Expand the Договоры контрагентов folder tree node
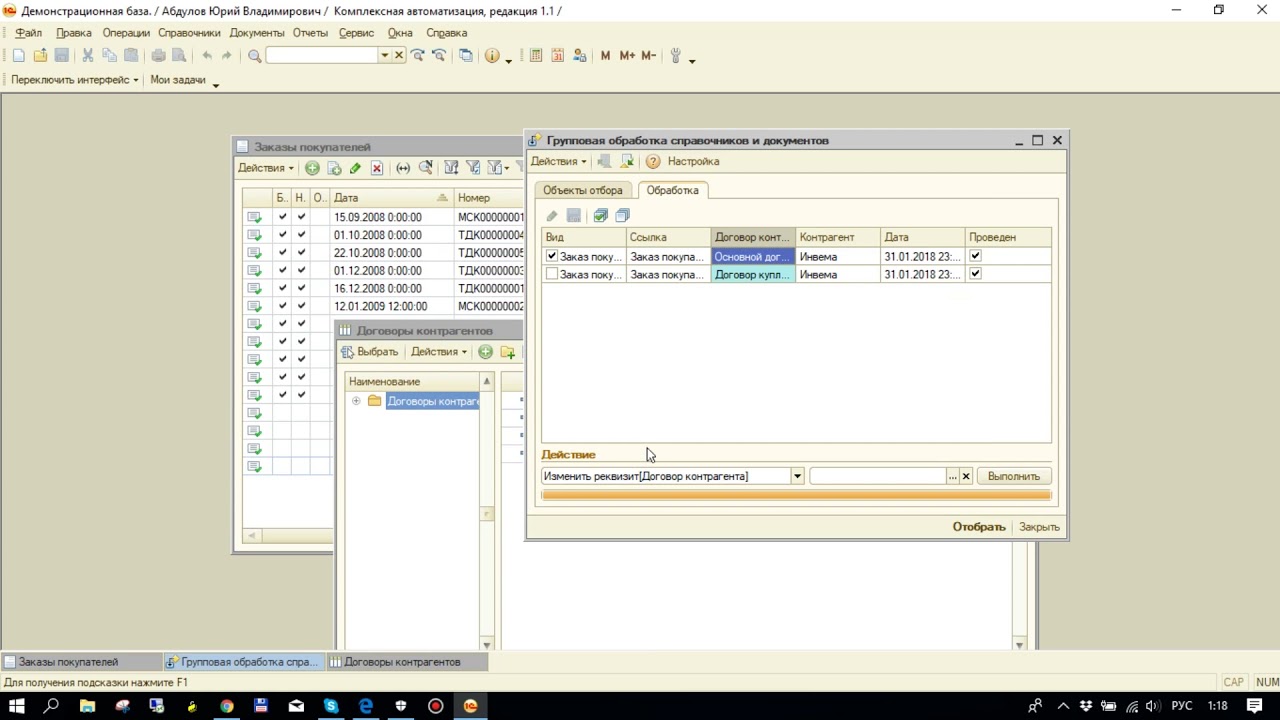The image size is (1280, 720). 356,401
